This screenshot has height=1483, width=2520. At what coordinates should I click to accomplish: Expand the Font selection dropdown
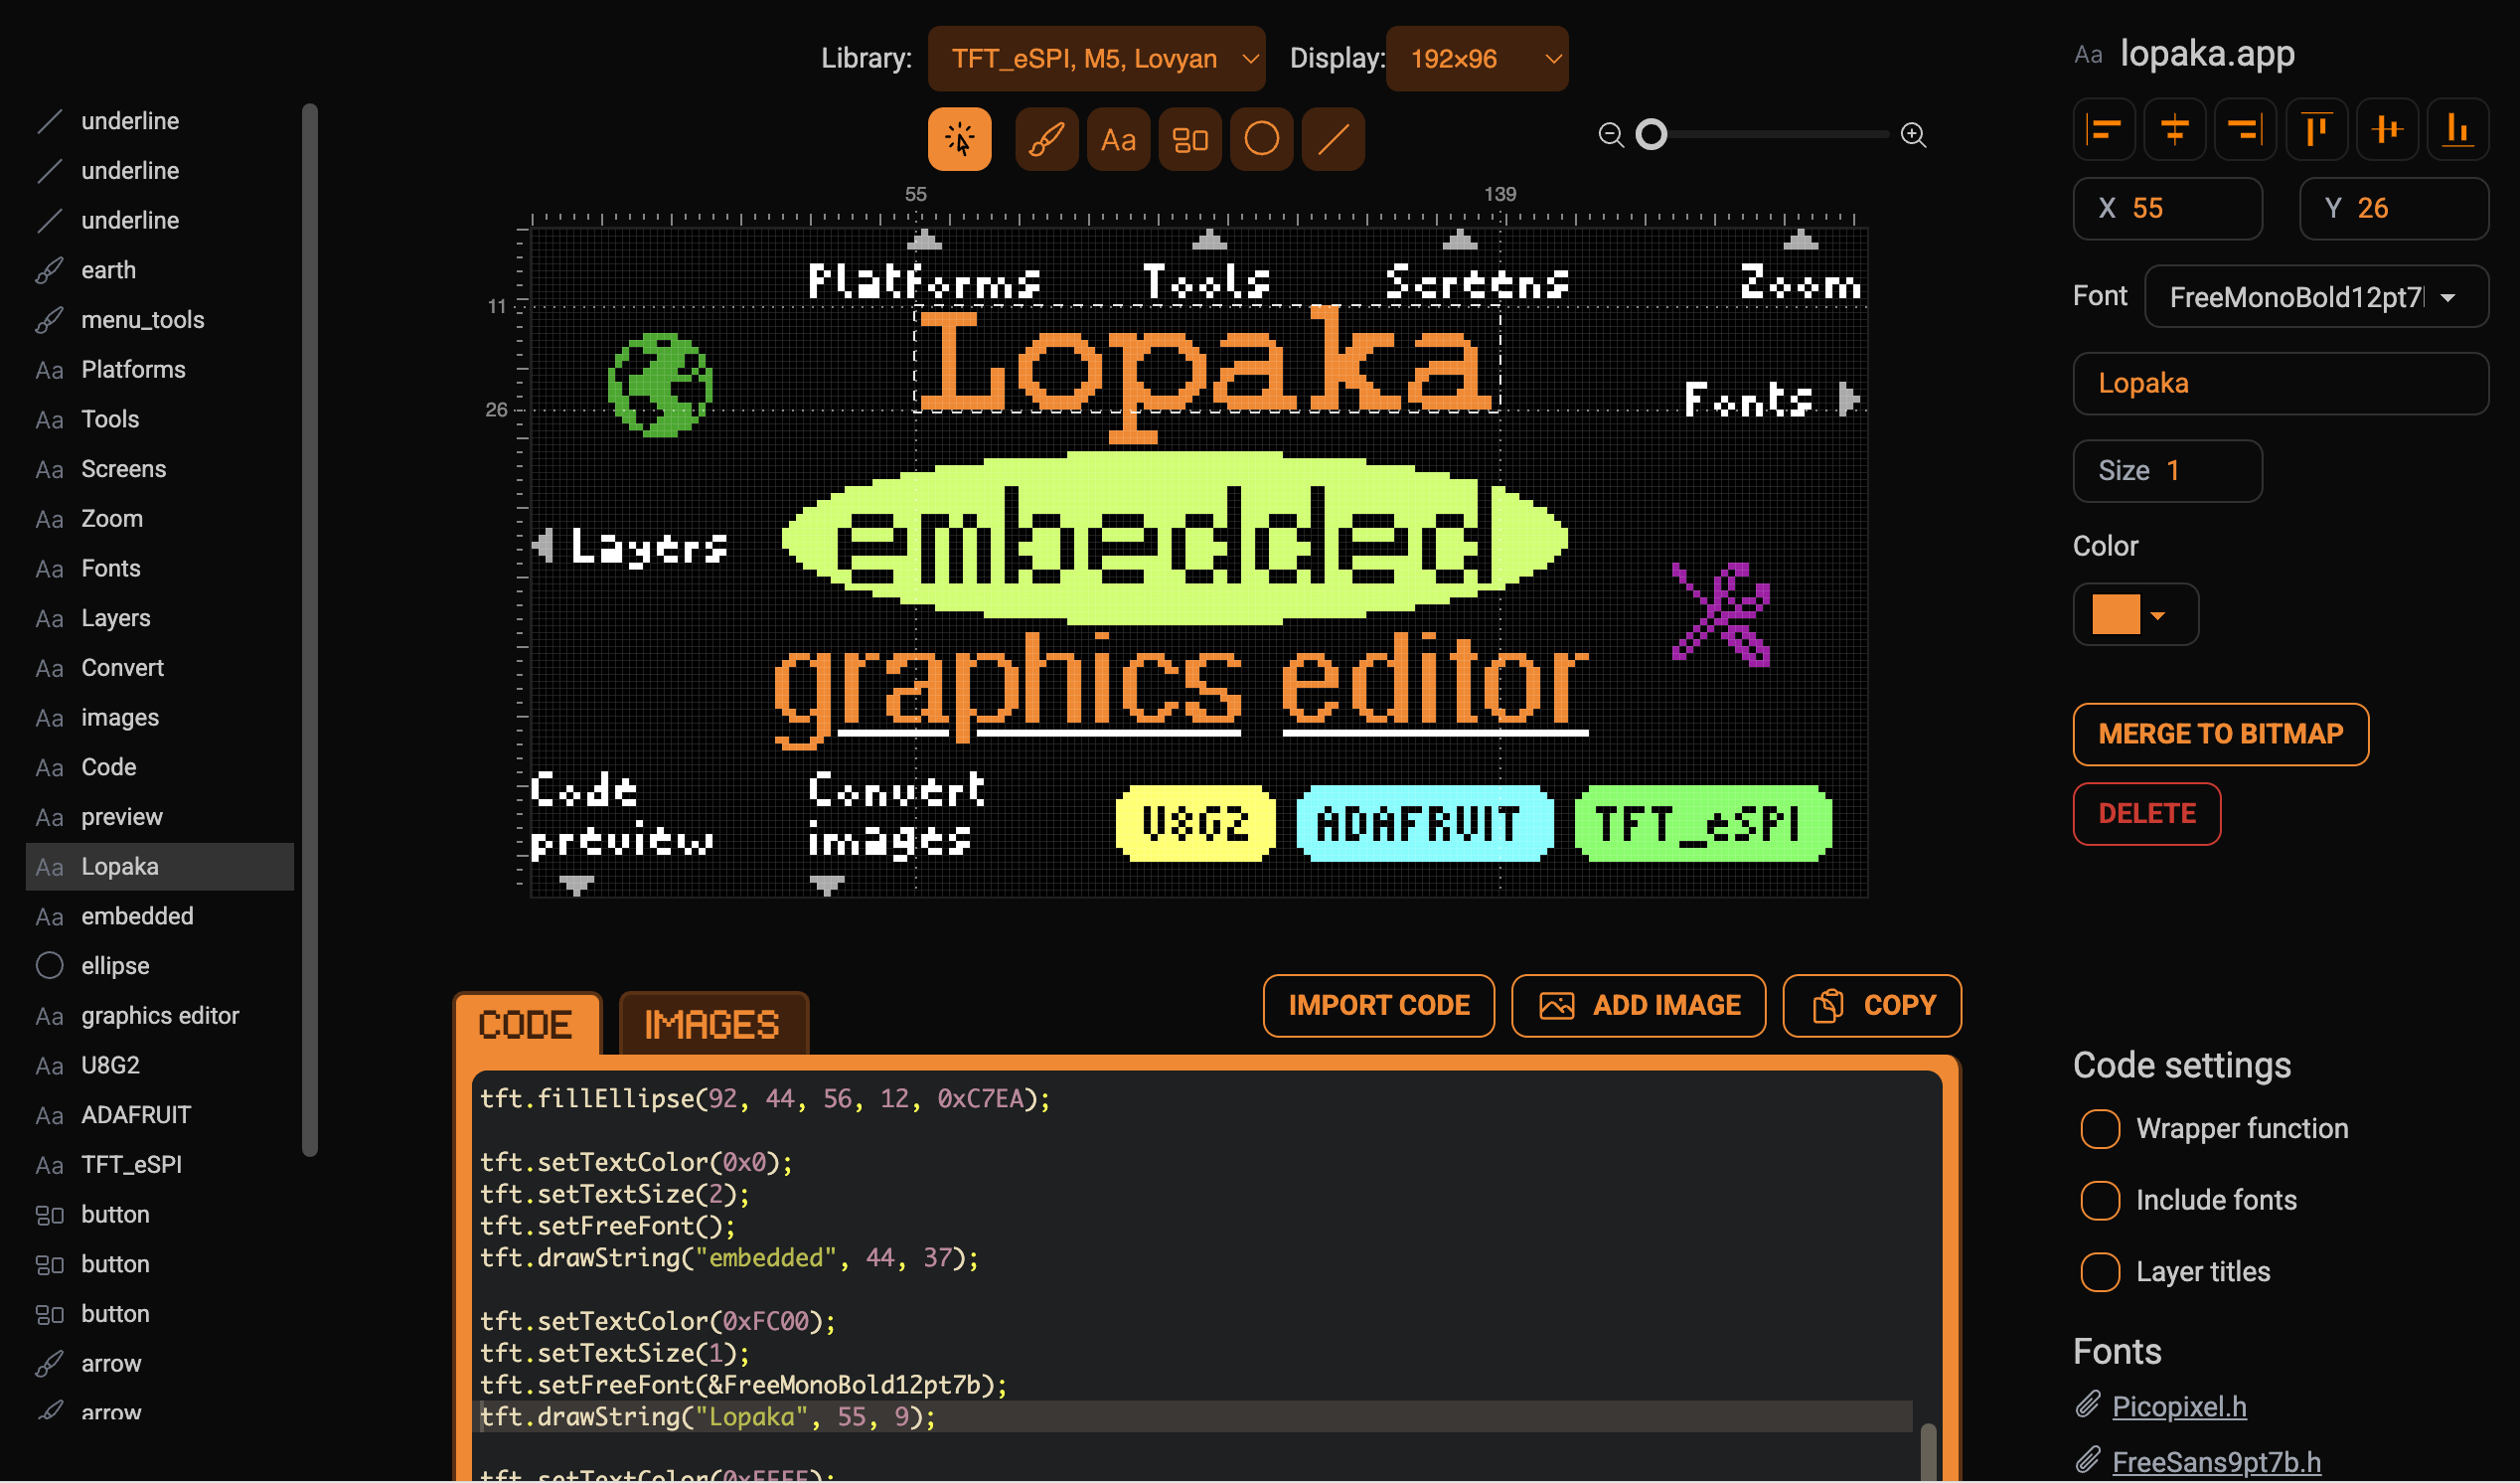click(x=2315, y=297)
